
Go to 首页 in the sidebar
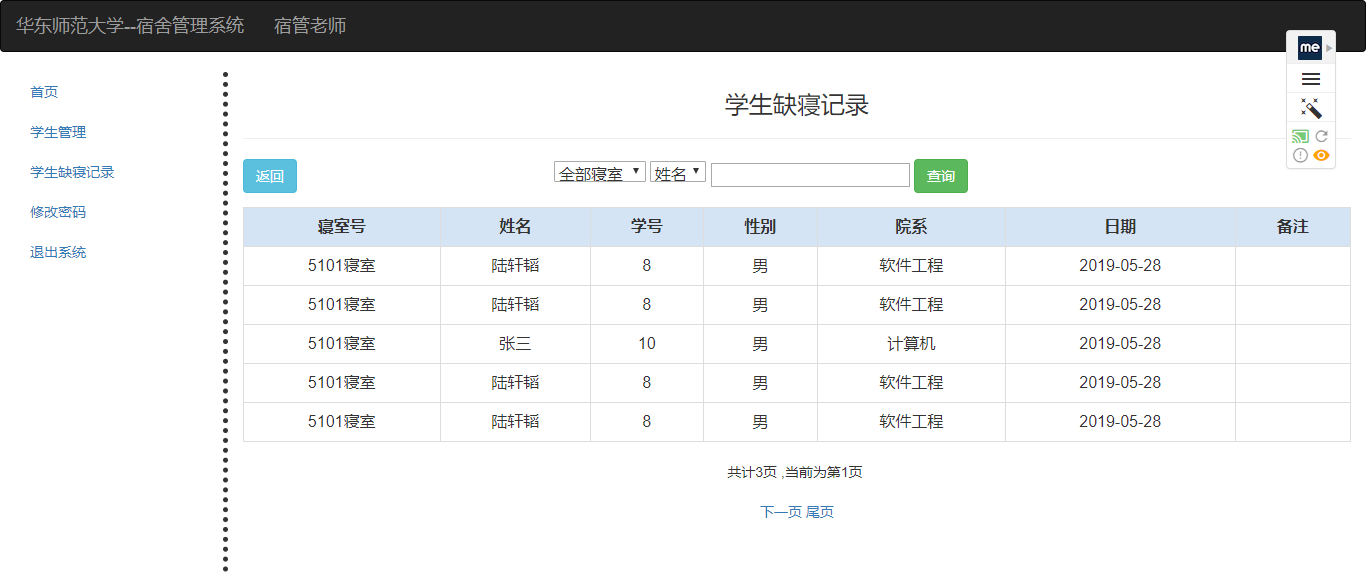pos(44,92)
